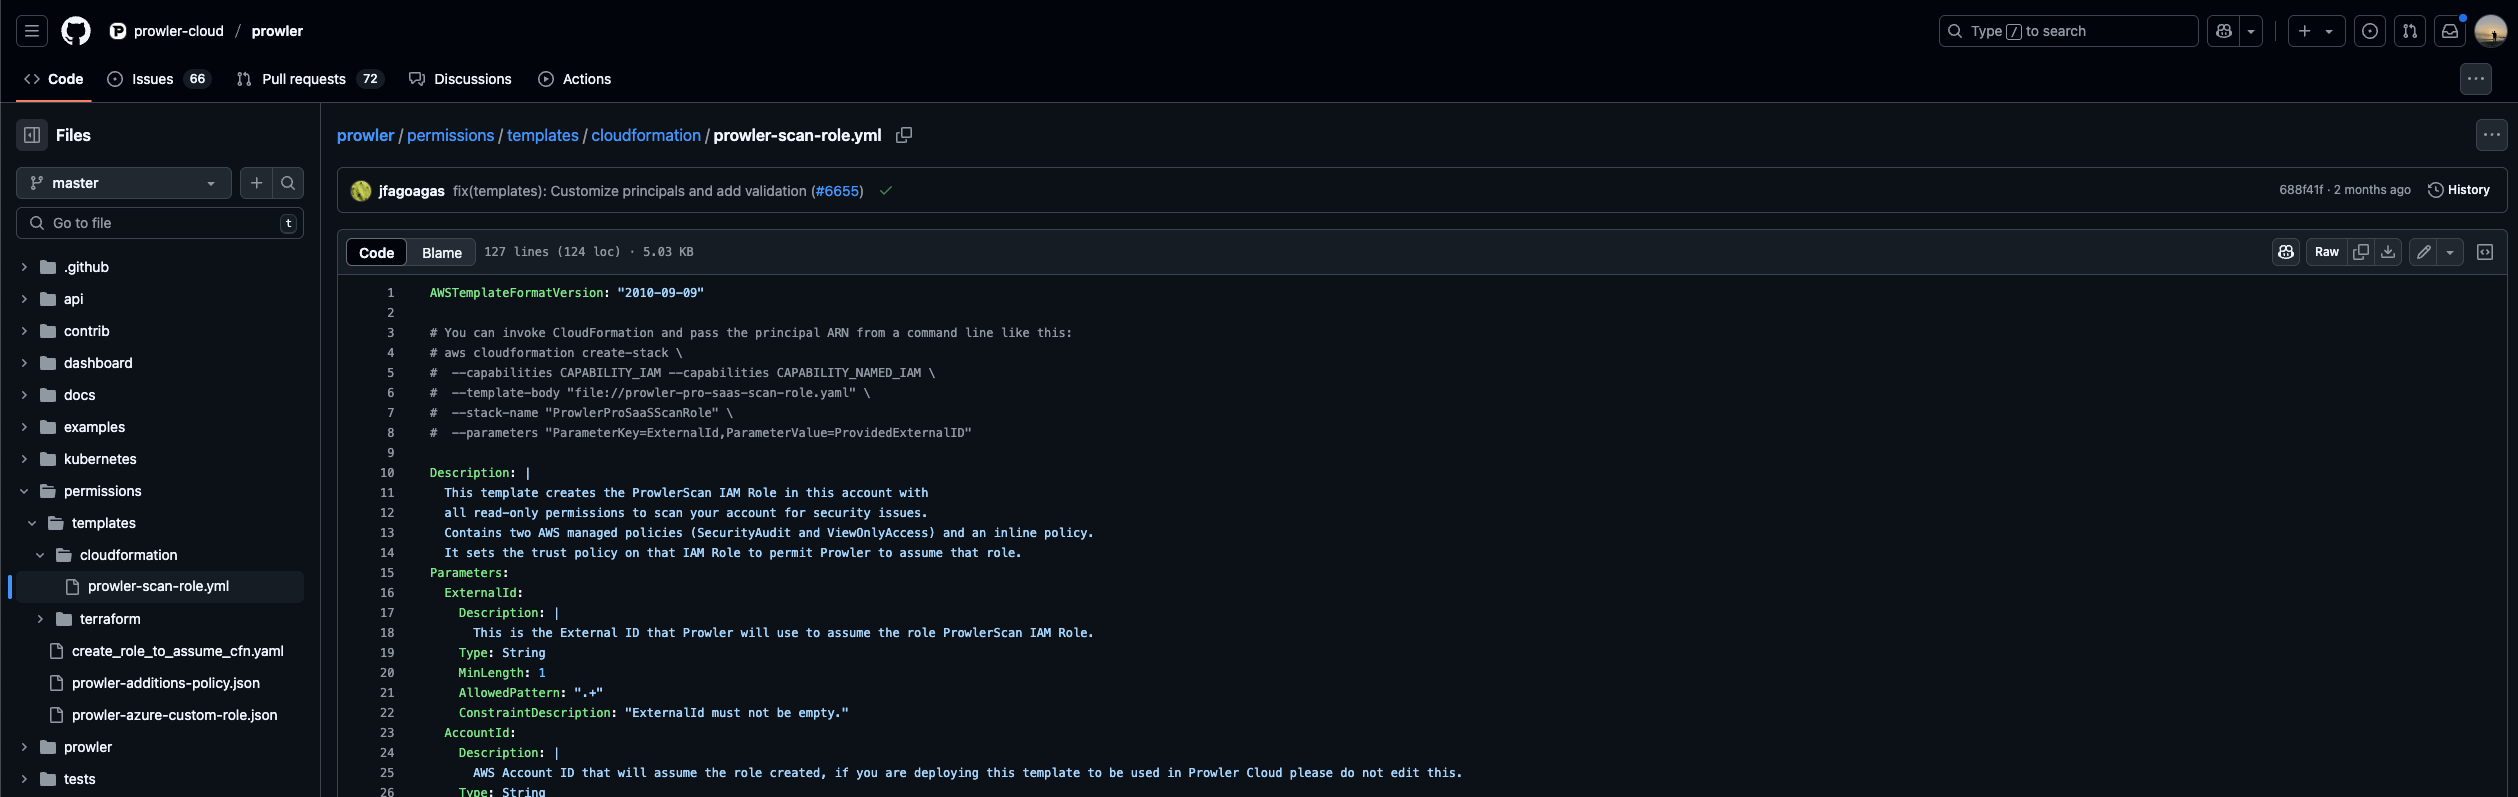This screenshot has height=797, width=2518.
Task: Open the Discussions tab
Action: pos(460,79)
